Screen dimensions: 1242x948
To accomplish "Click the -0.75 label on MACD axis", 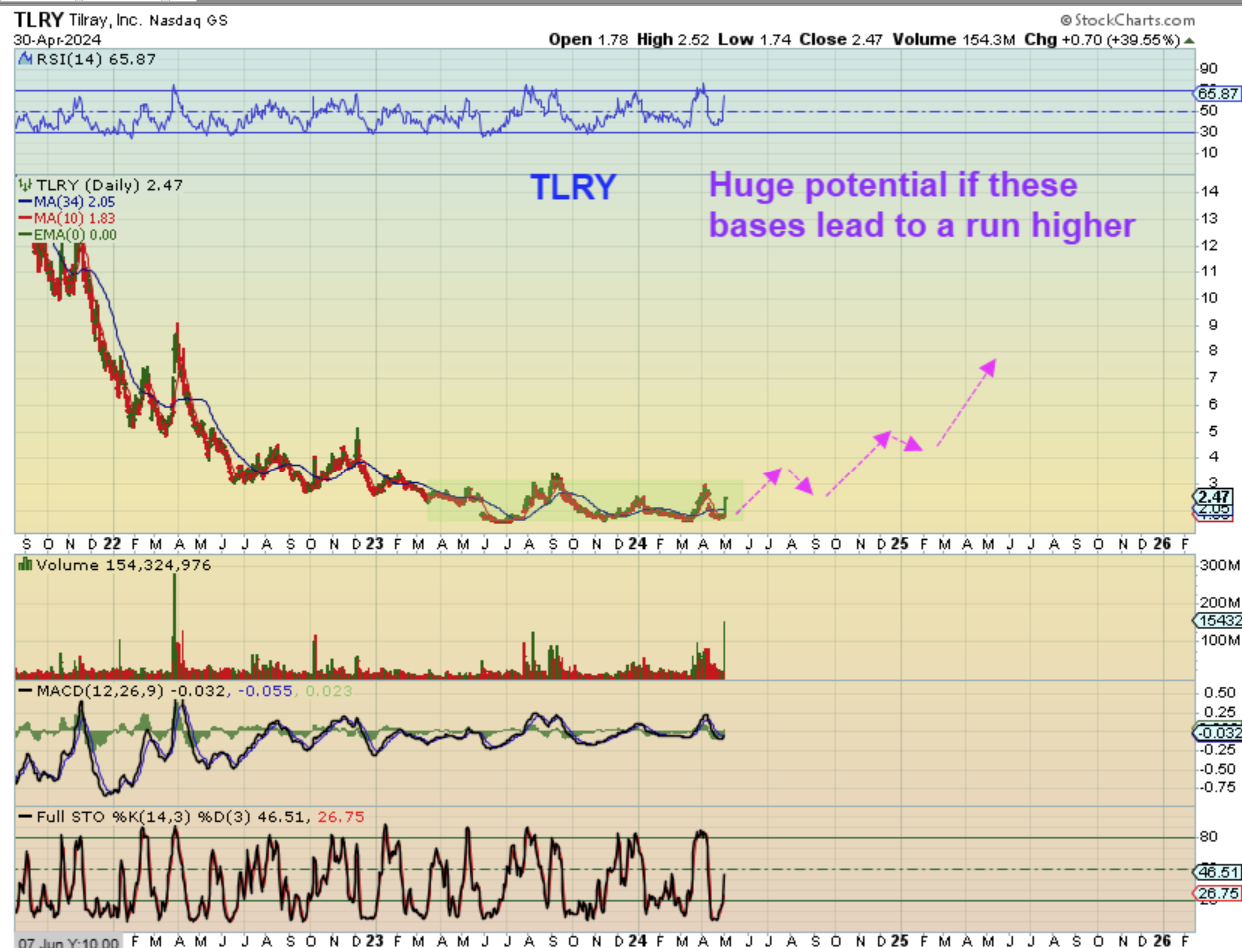I will [1217, 786].
